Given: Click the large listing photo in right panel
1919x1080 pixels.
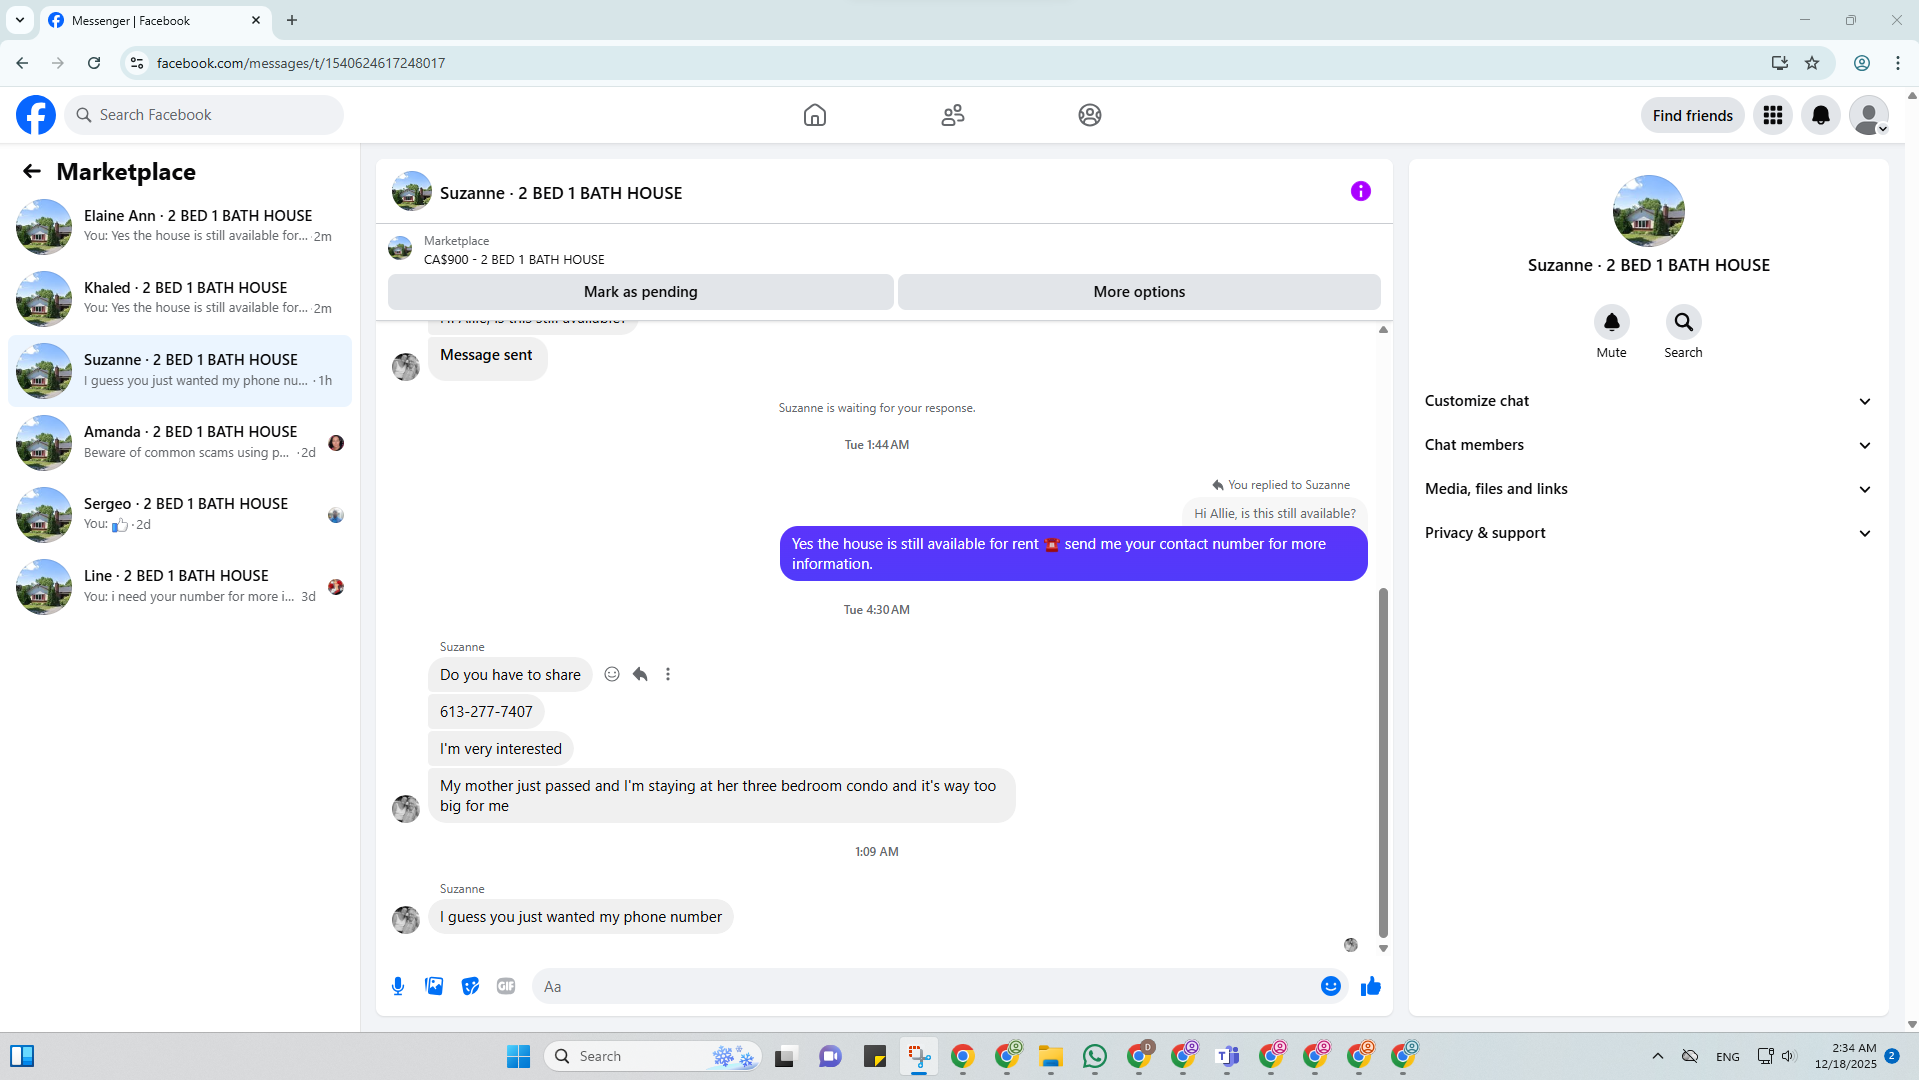Looking at the screenshot, I should [x=1648, y=211].
